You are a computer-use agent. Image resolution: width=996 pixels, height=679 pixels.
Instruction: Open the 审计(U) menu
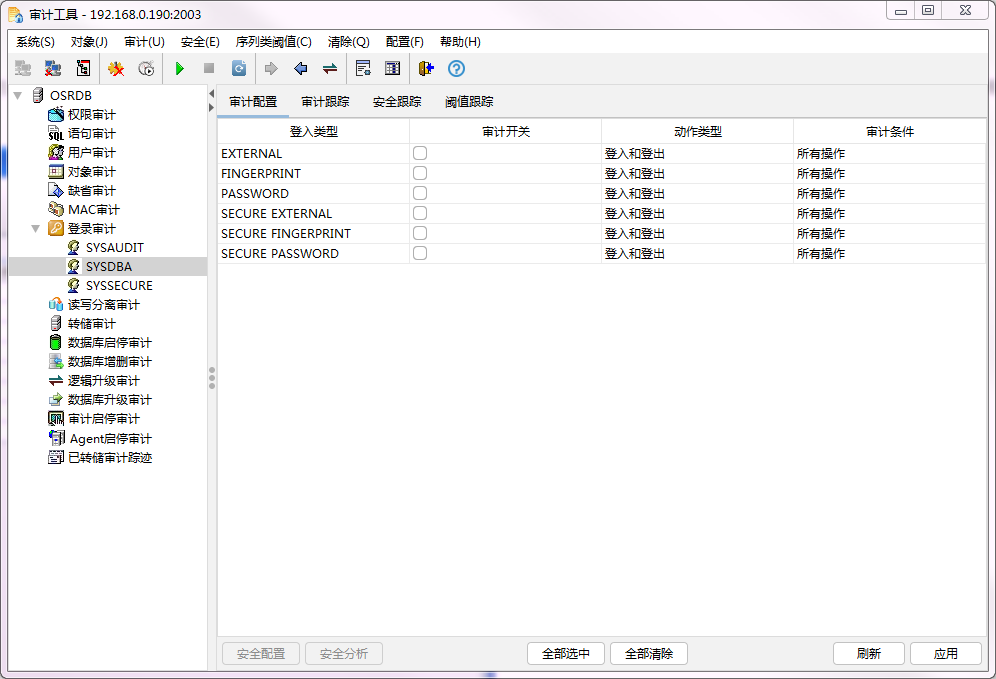coord(143,42)
